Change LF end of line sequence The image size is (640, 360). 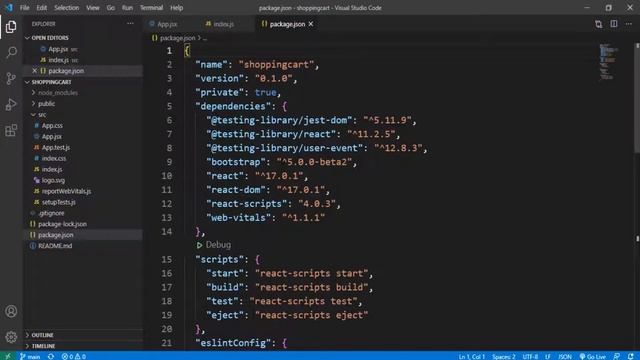(x=548, y=356)
